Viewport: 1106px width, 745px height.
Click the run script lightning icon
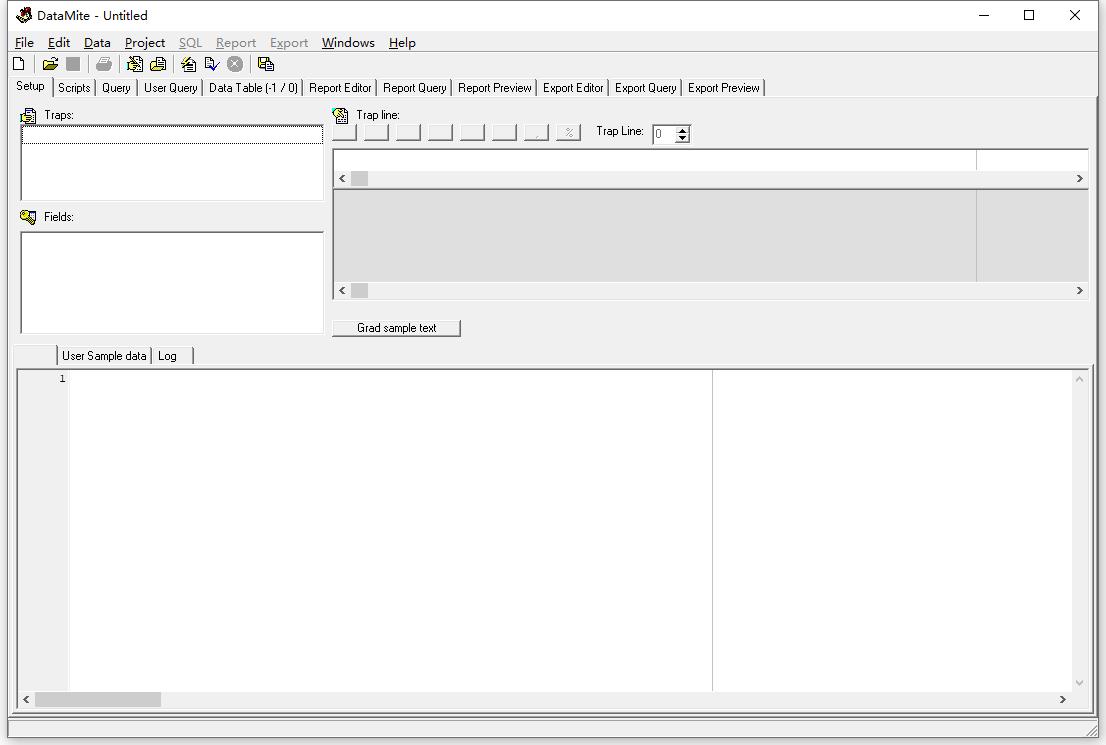[189, 64]
